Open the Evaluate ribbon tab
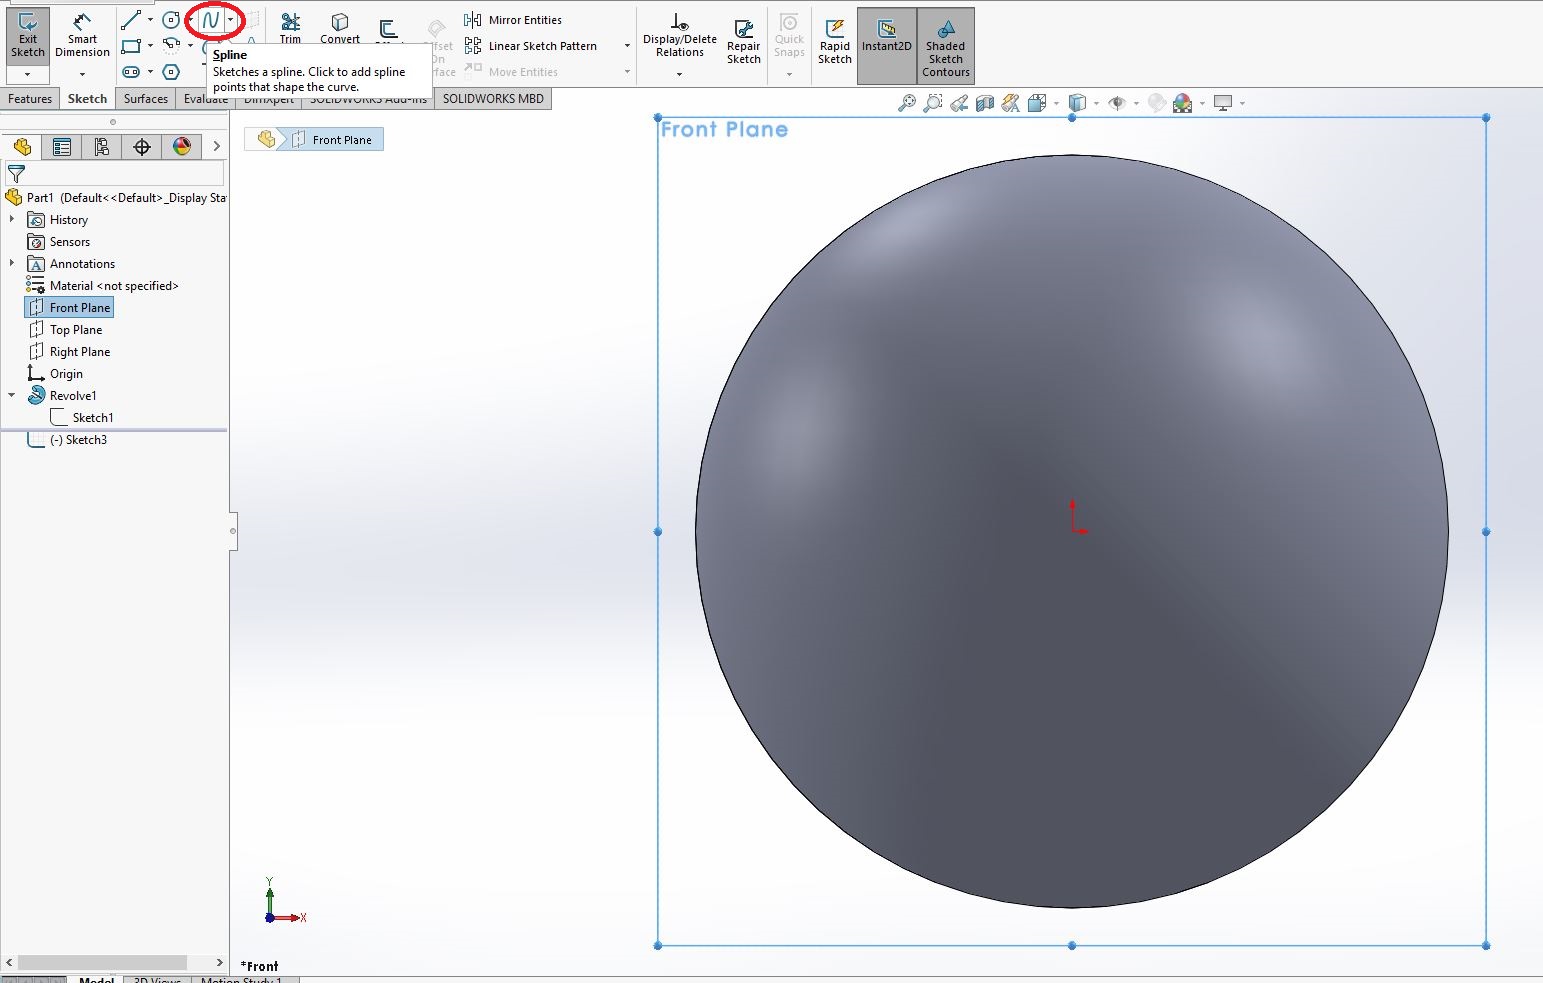 point(205,98)
